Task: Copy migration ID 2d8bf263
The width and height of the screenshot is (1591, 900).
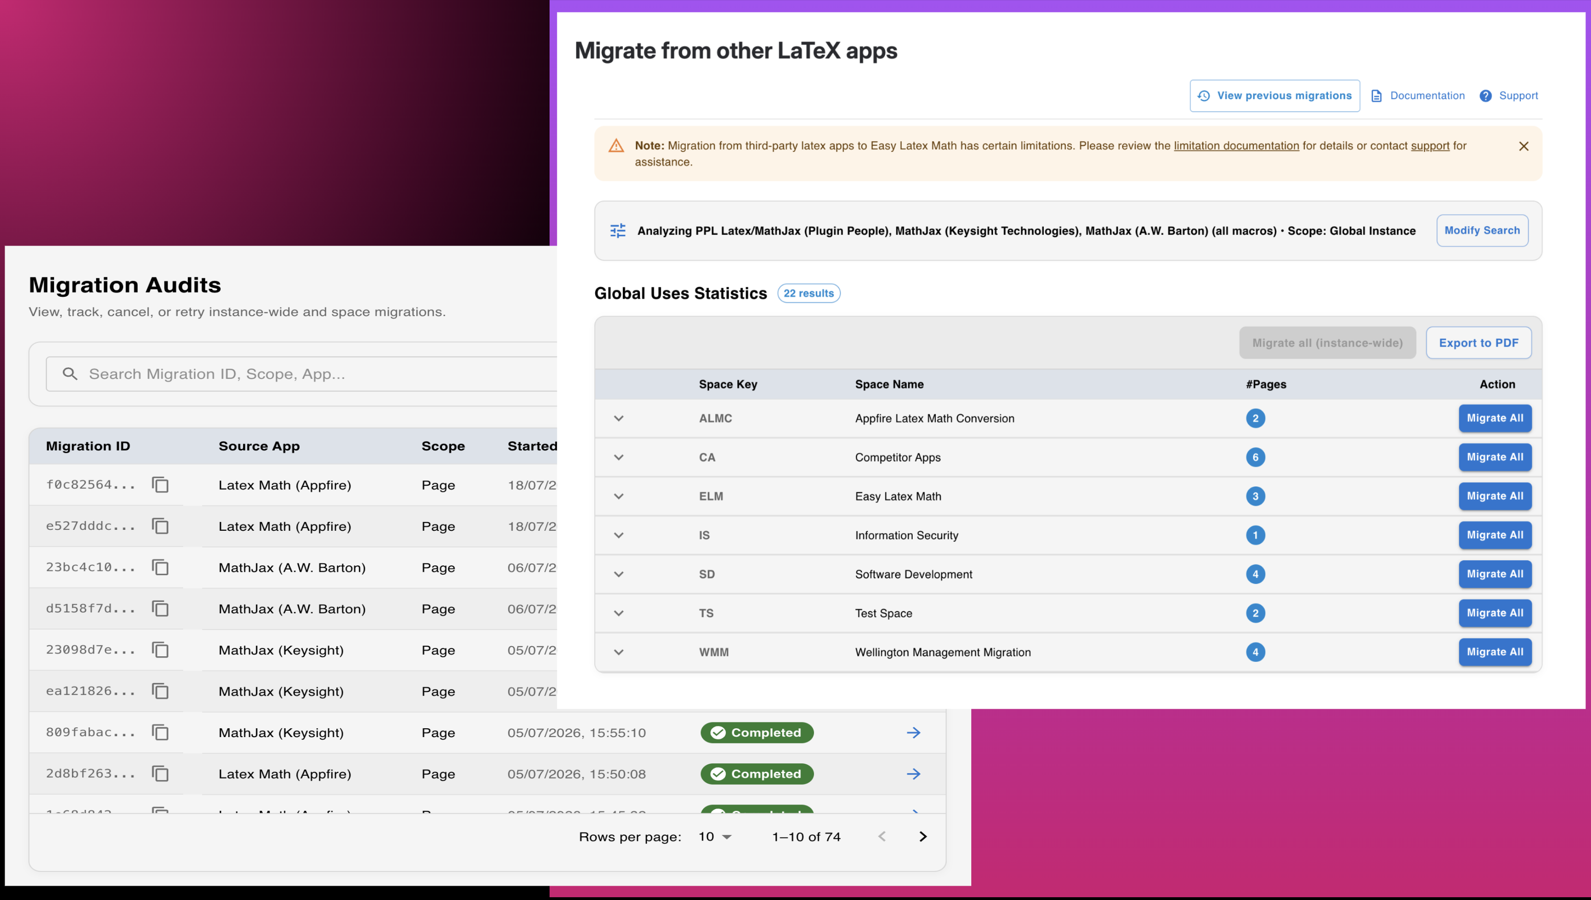Action: (x=160, y=774)
